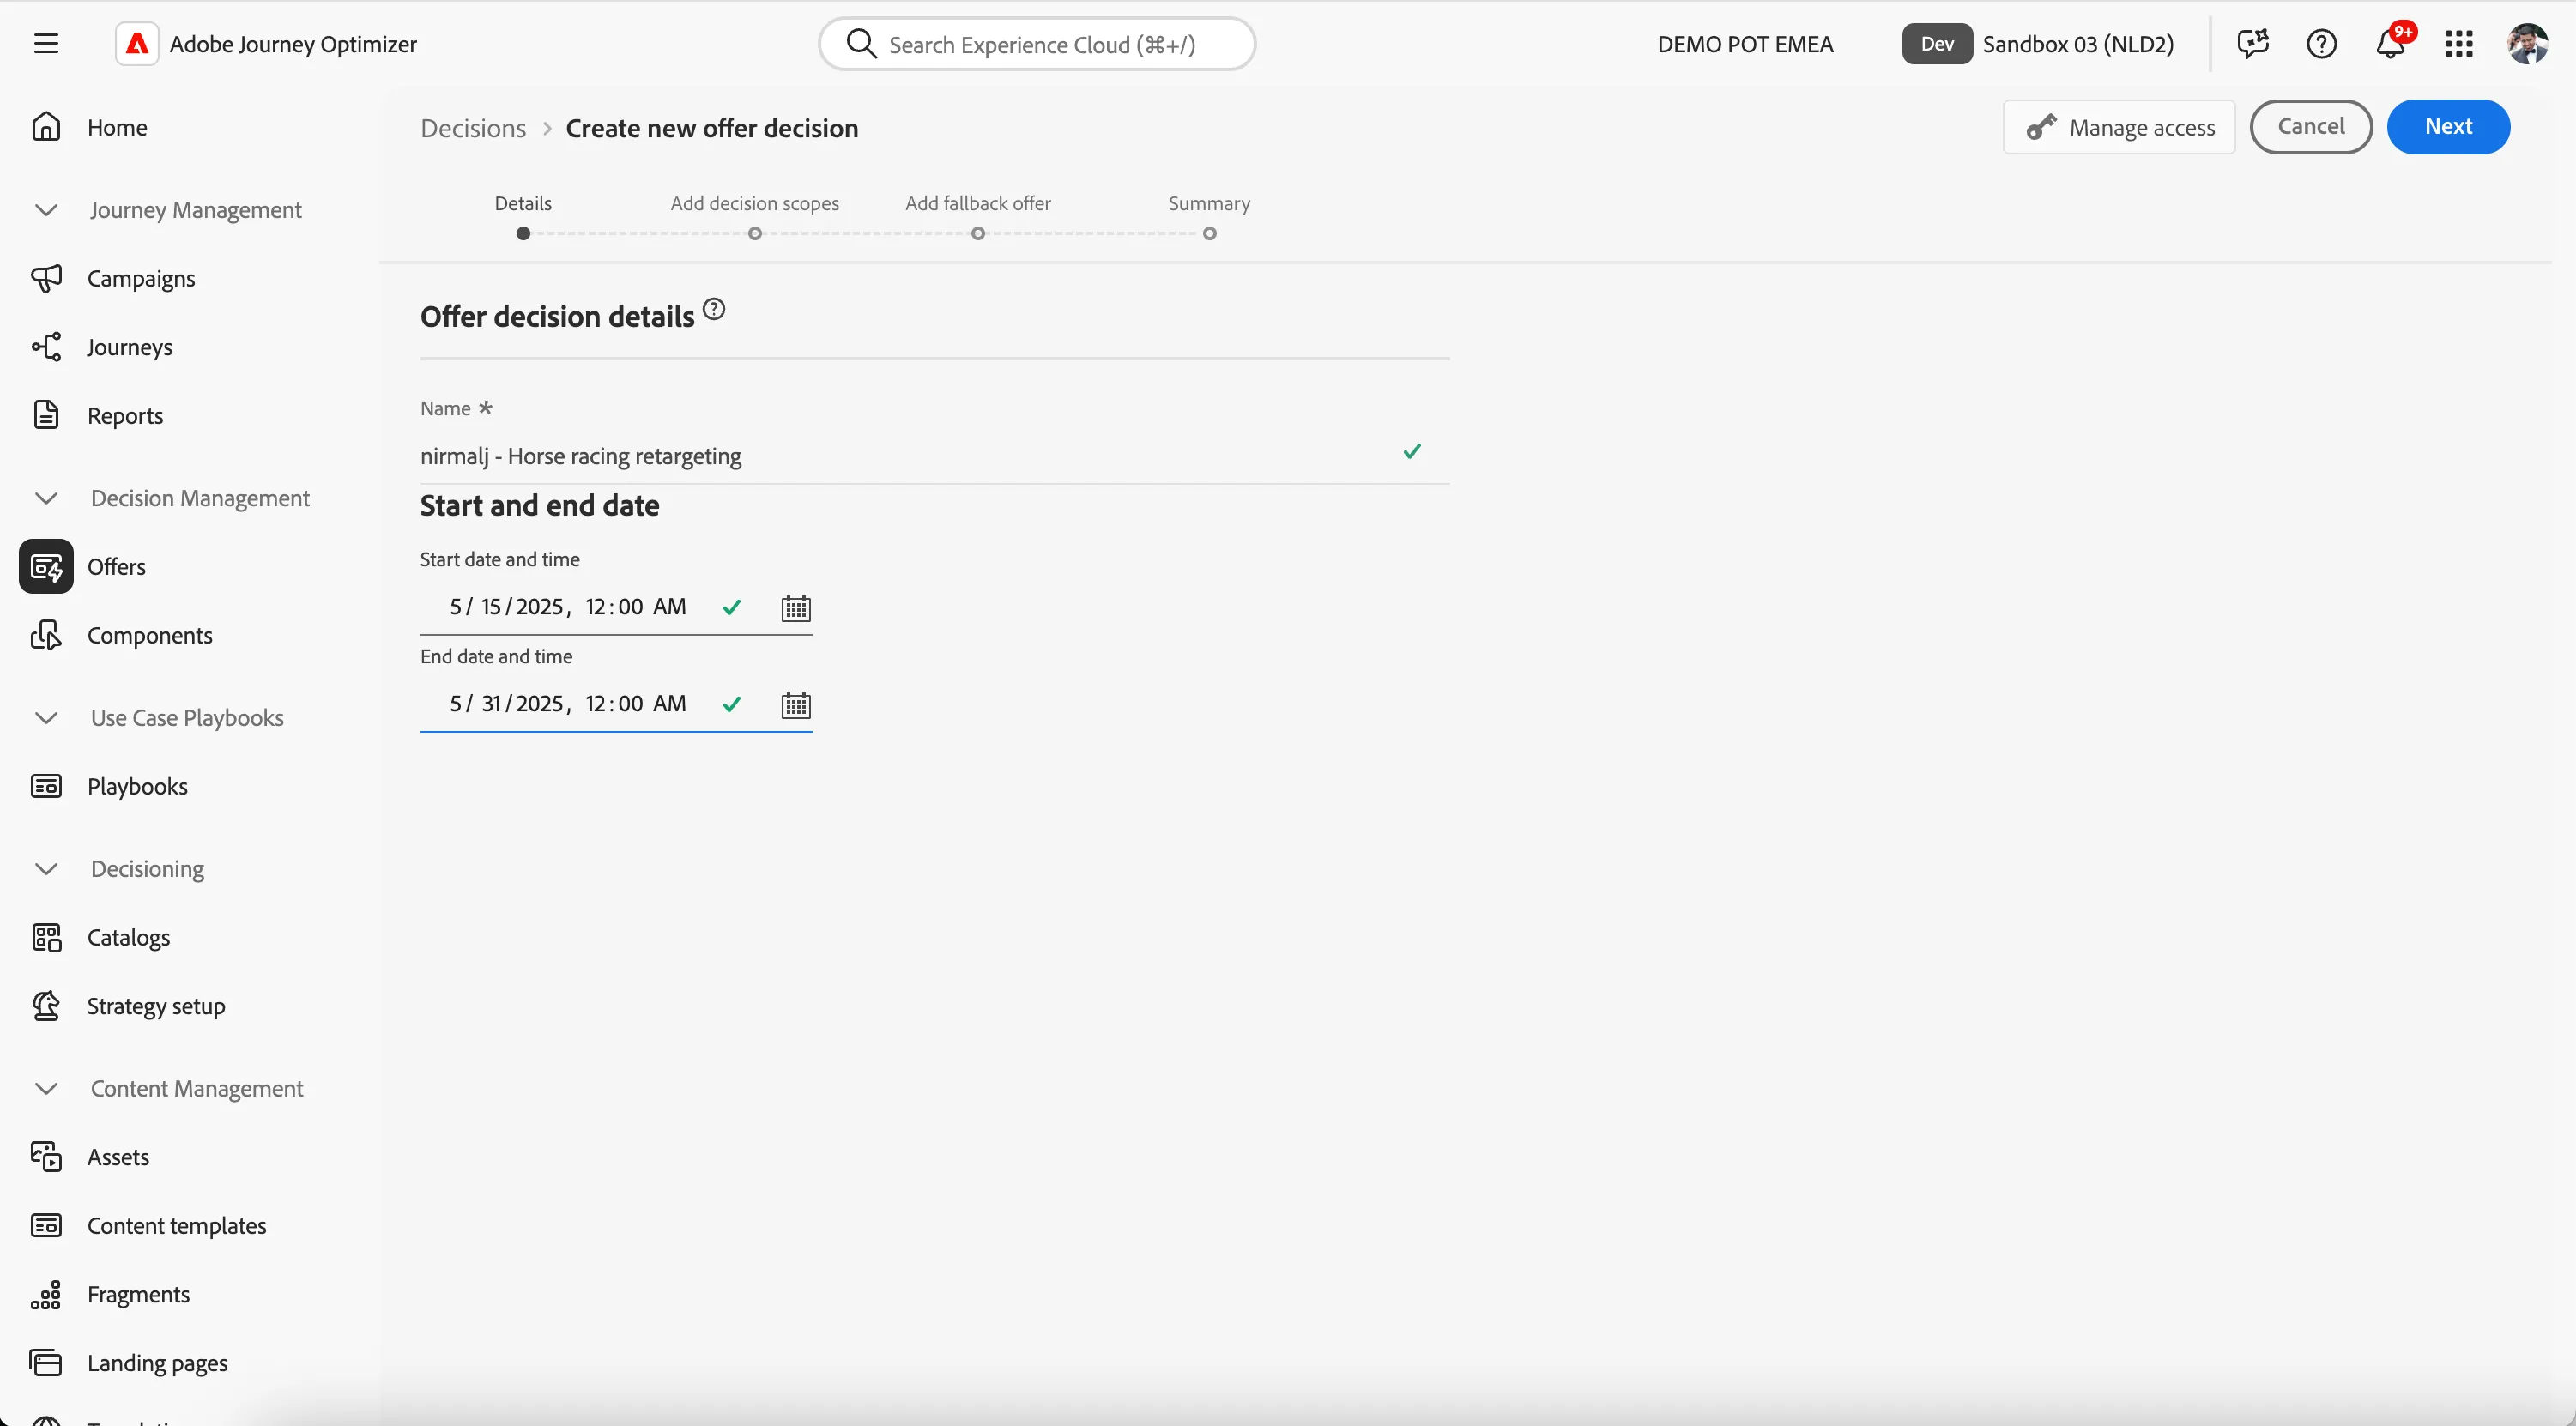The width and height of the screenshot is (2576, 1426).
Task: Click the Playbooks sidebar icon
Action: point(46,786)
